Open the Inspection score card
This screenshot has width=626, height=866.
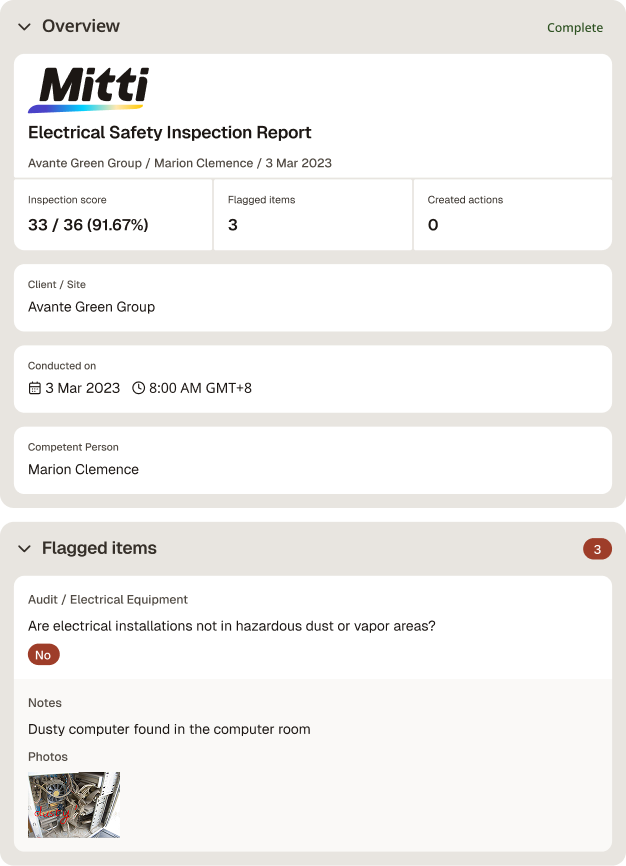tap(113, 214)
